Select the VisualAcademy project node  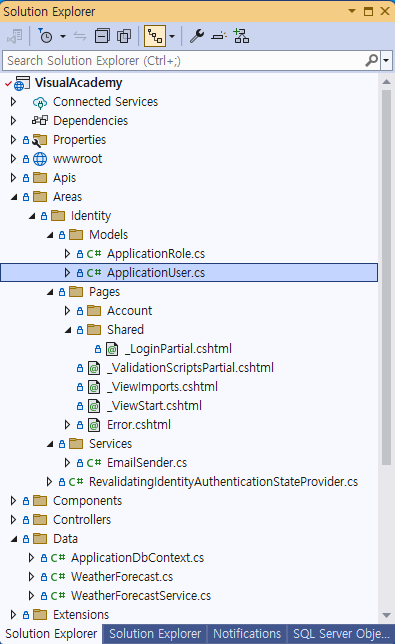point(78,83)
